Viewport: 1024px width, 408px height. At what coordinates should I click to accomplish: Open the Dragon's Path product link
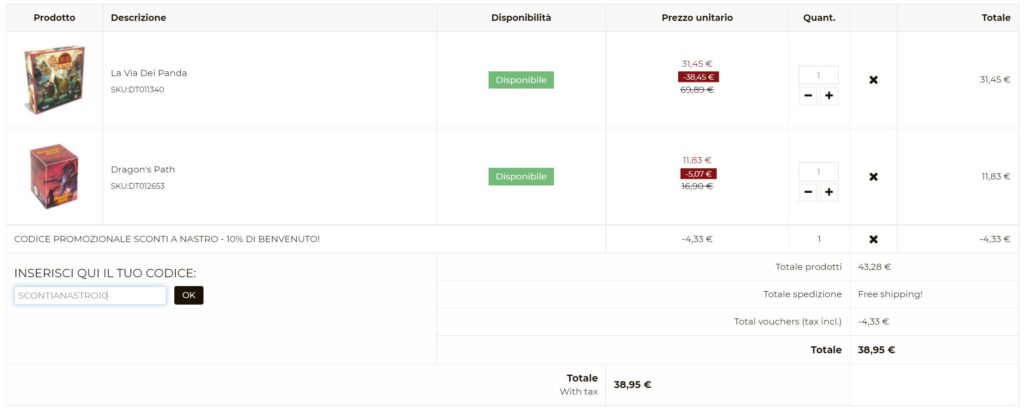143,170
